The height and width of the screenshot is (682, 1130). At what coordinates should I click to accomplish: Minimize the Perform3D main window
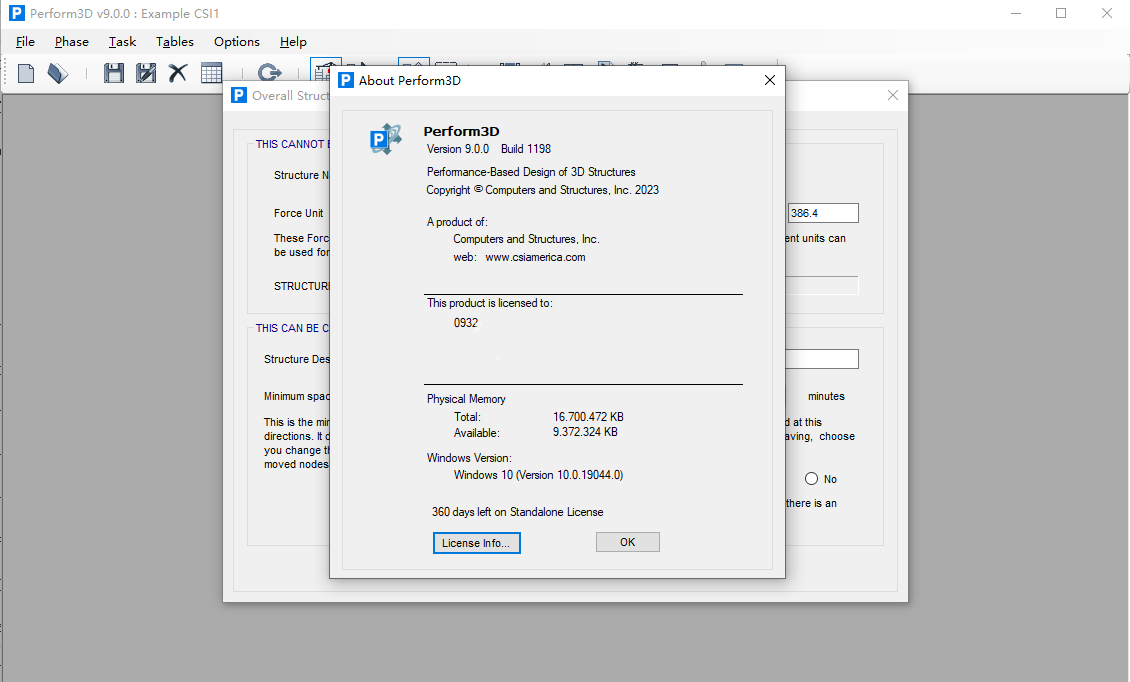coord(1016,13)
